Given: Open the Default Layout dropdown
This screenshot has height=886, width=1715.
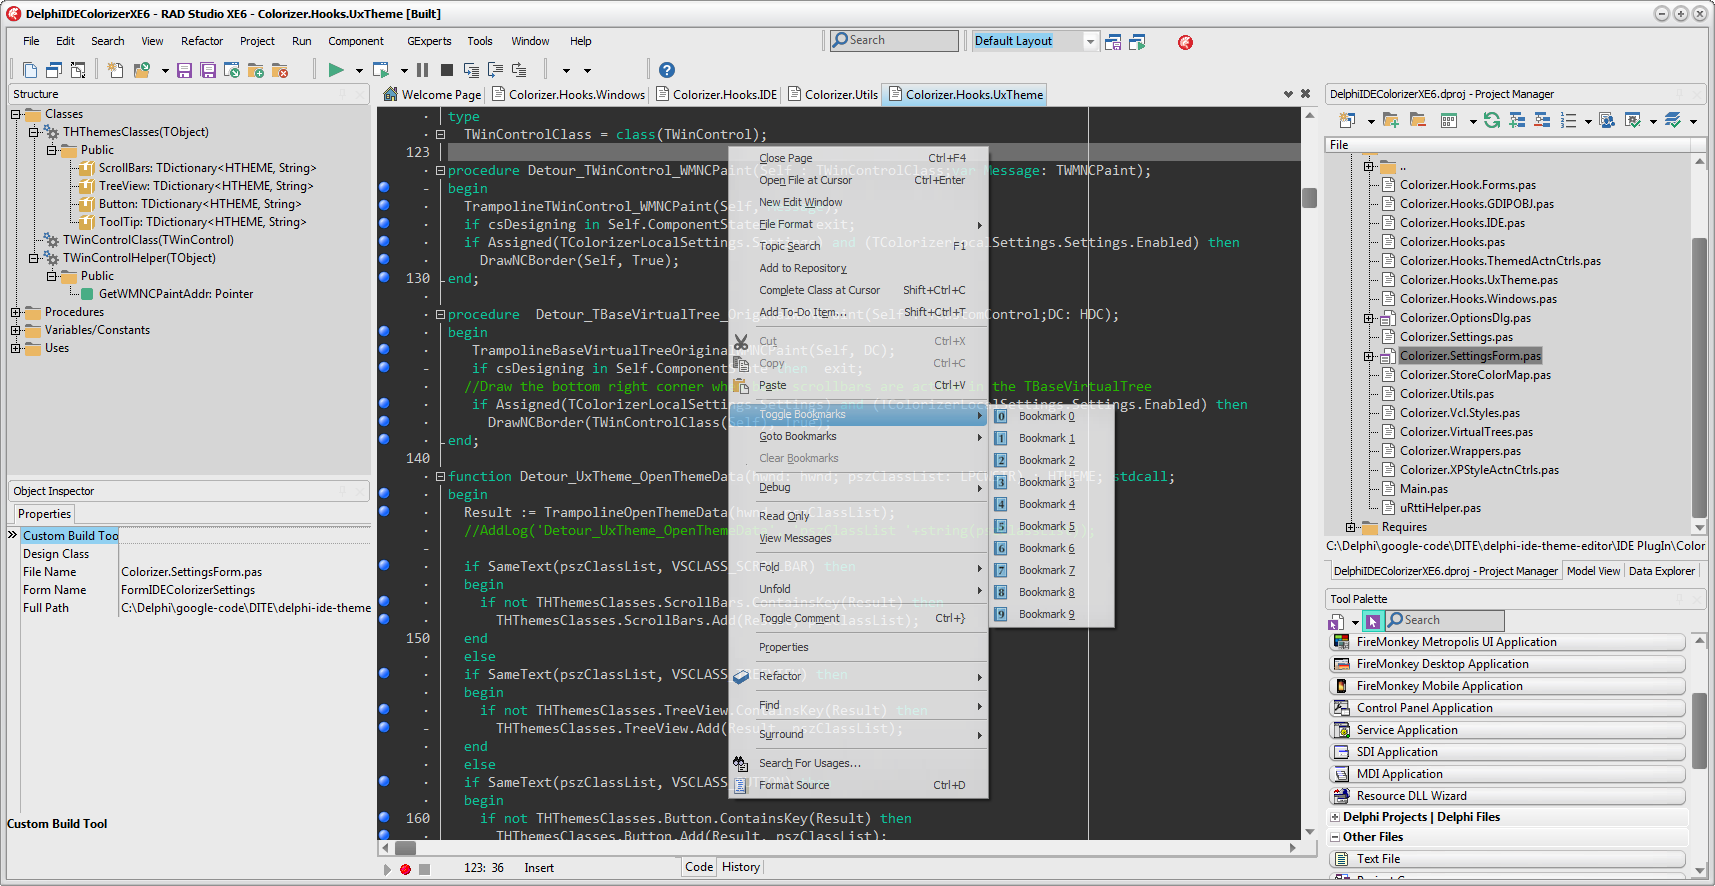Looking at the screenshot, I should 1090,41.
